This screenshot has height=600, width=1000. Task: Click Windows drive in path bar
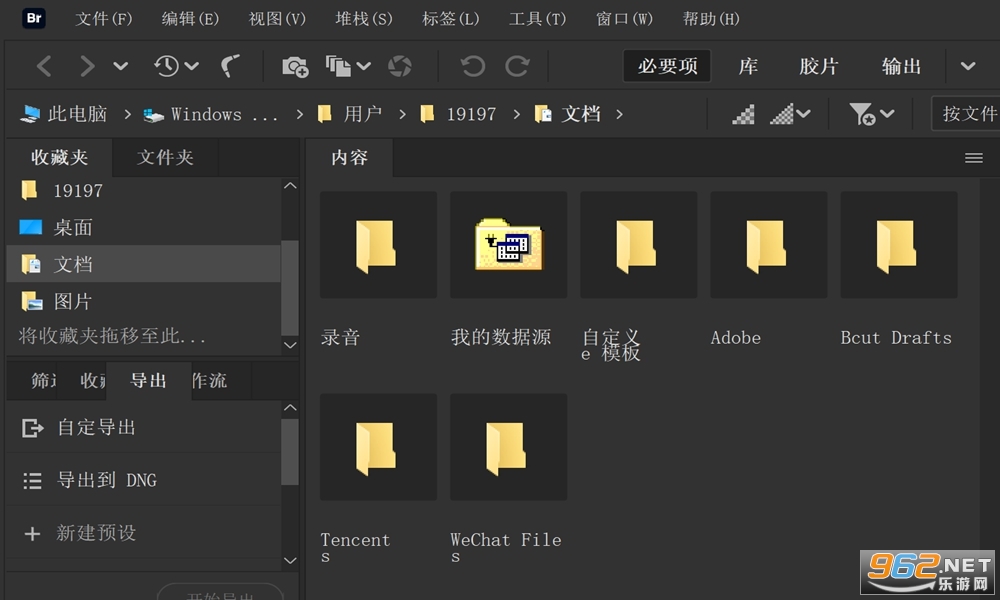click(x=210, y=115)
